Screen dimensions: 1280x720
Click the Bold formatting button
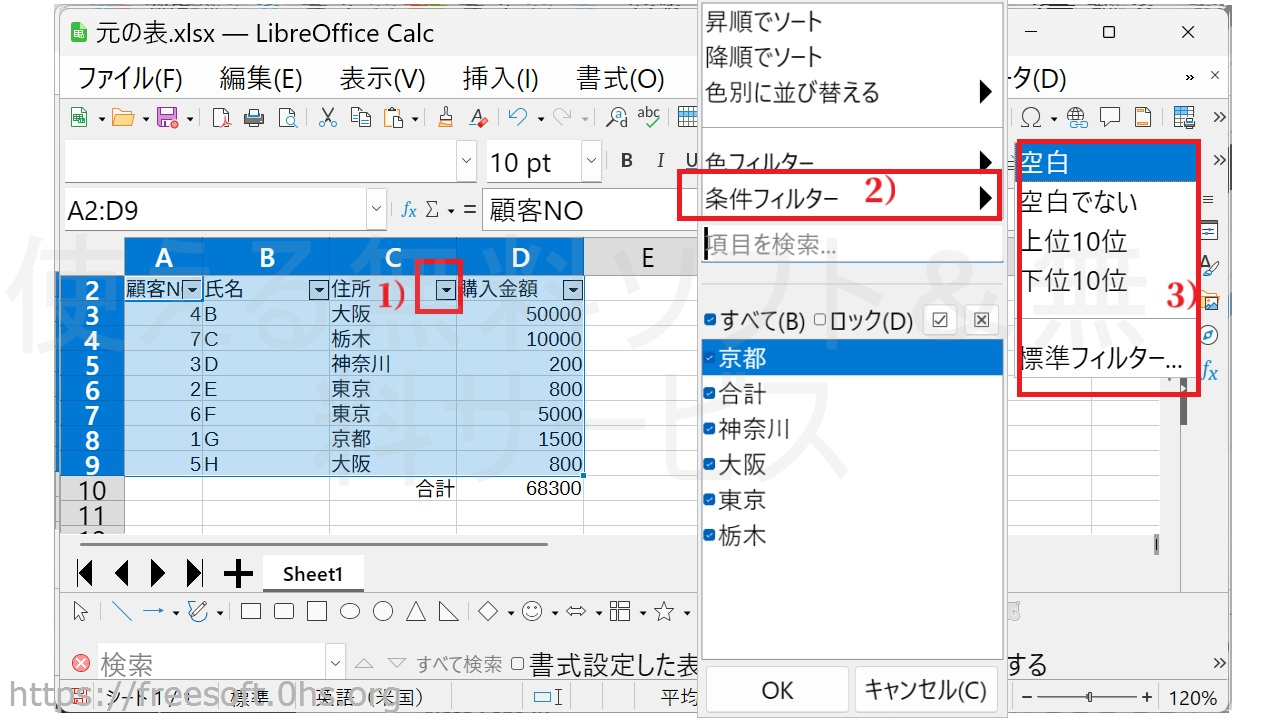click(x=627, y=161)
